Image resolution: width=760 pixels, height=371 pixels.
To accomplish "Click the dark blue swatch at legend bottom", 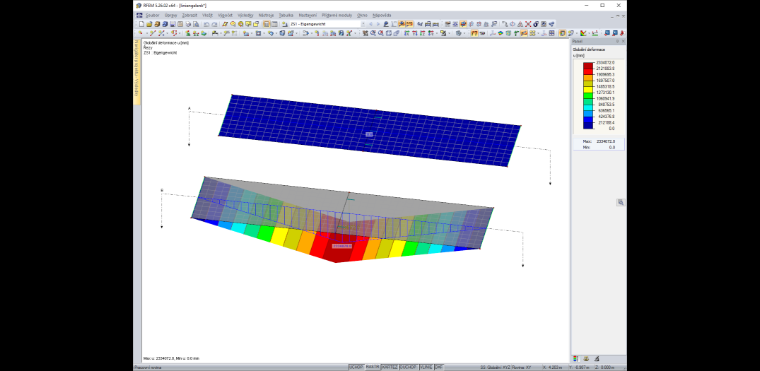I will [x=588, y=126].
